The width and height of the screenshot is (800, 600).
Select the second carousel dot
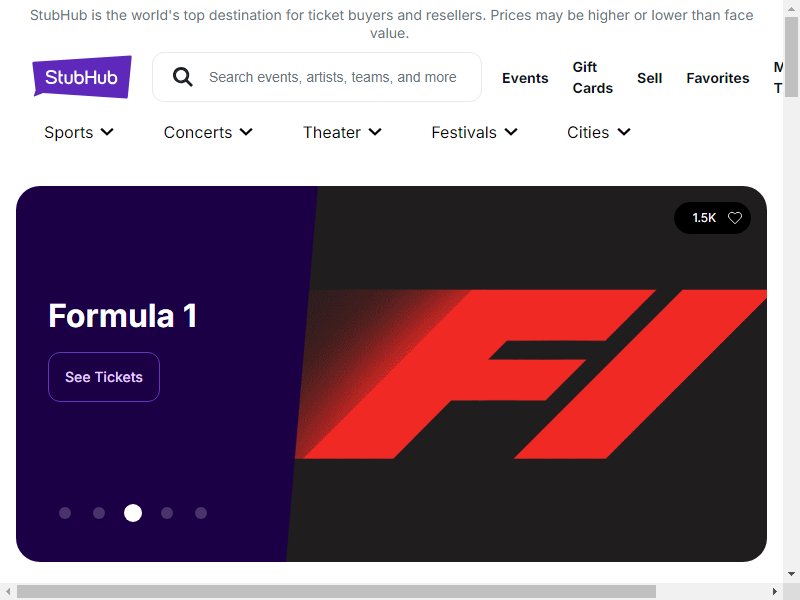pos(99,513)
